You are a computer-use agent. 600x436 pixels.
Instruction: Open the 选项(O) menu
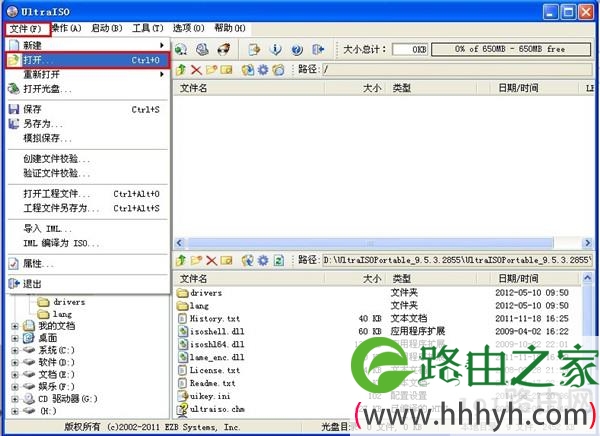[x=189, y=28]
